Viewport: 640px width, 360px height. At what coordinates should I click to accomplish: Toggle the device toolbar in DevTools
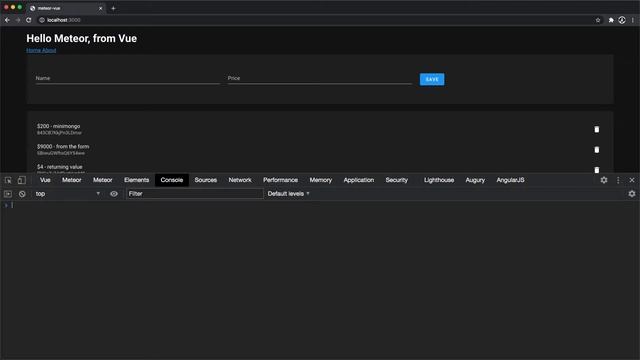tap(22, 180)
